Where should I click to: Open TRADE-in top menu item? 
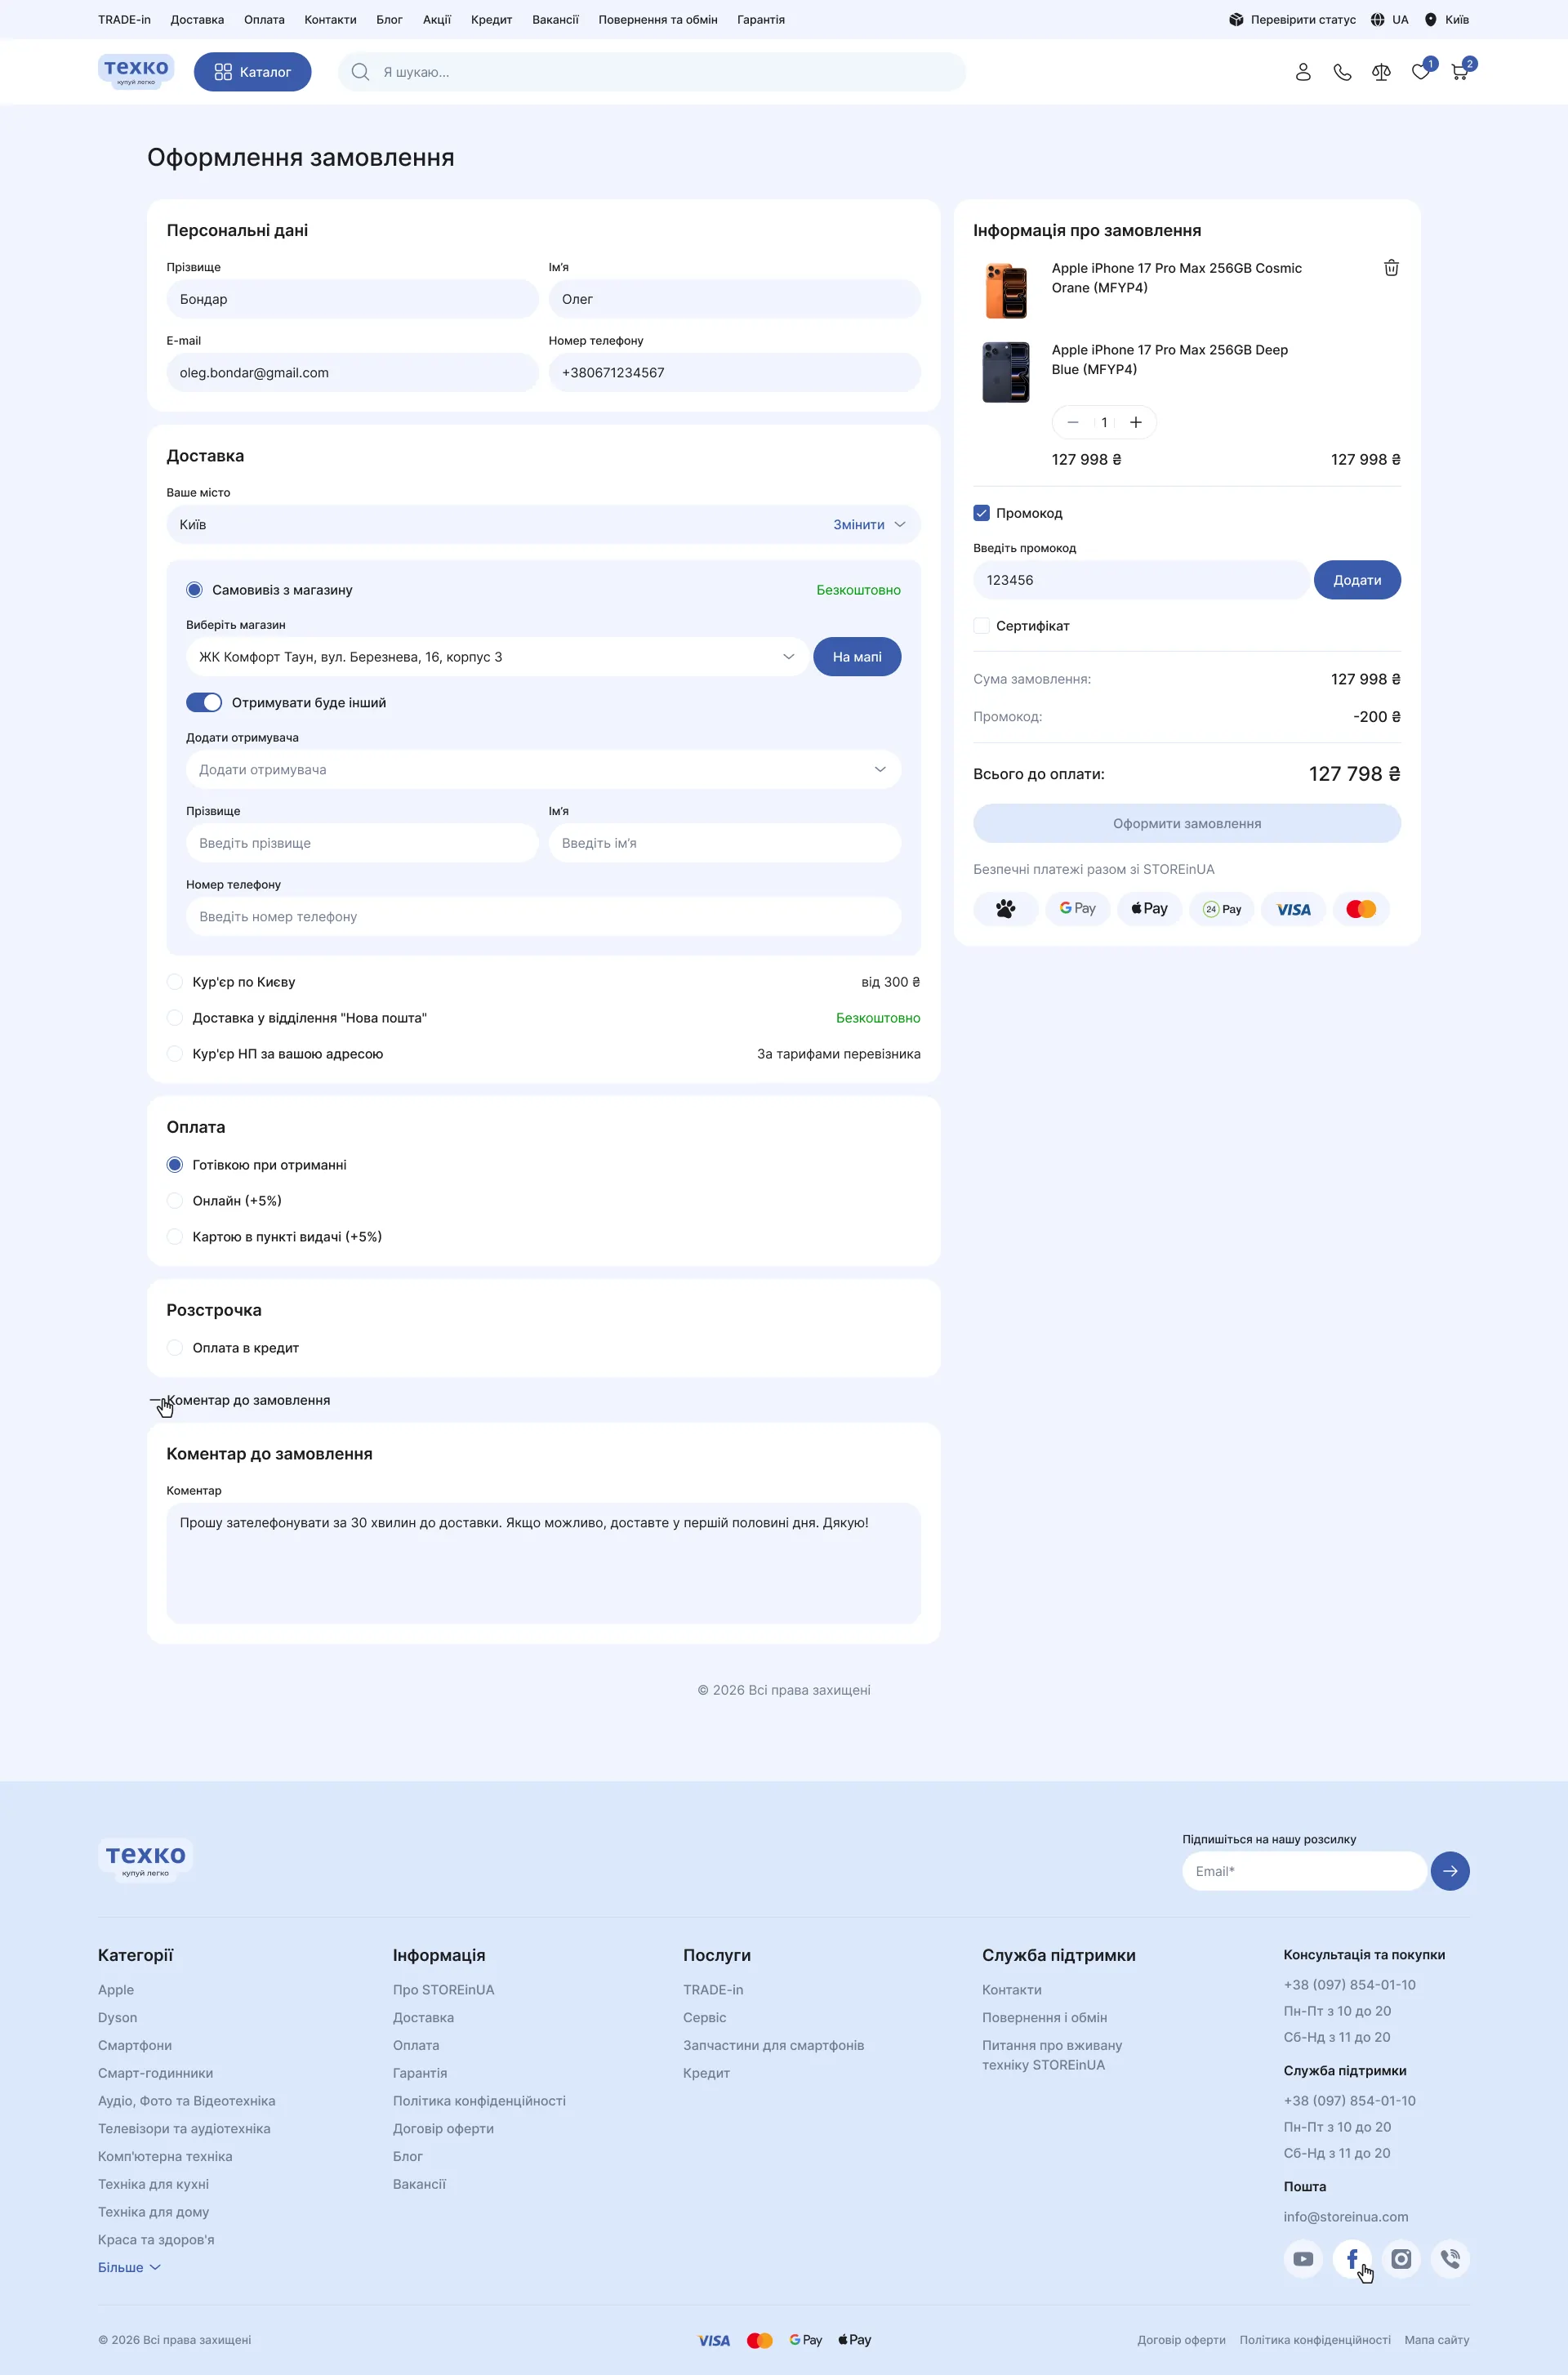124,19
